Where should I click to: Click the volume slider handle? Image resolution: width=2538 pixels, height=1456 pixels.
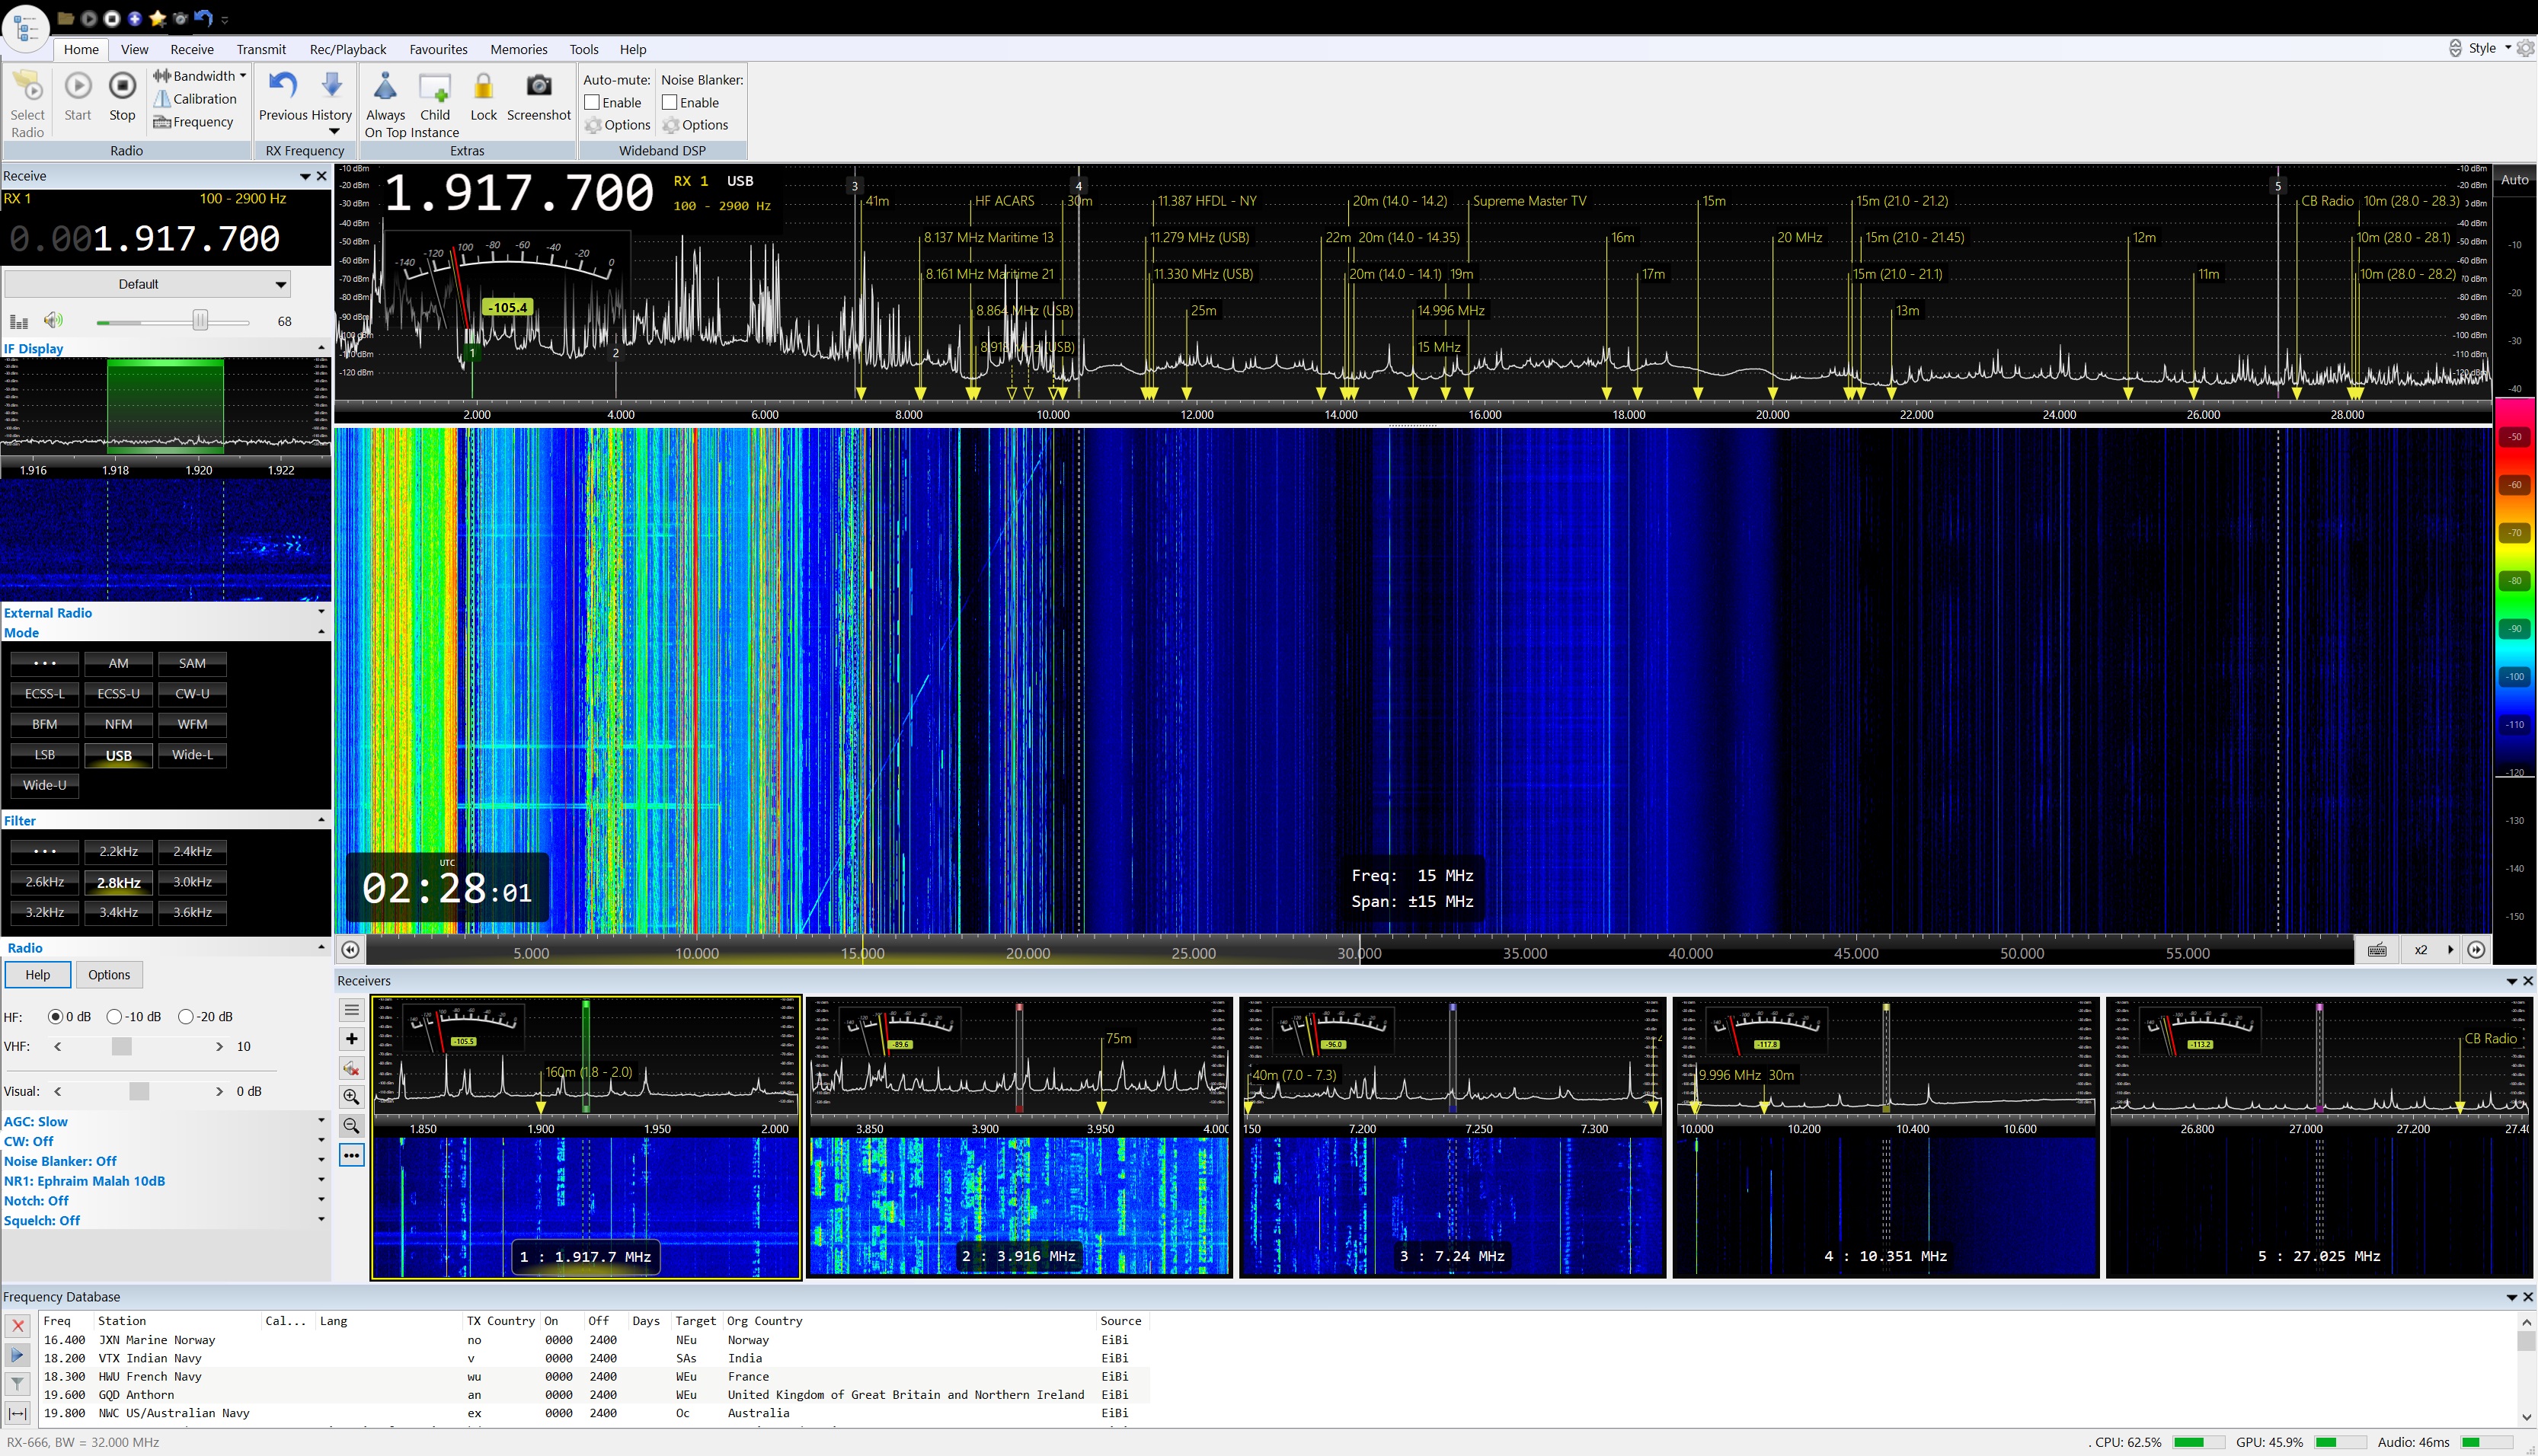(x=200, y=321)
